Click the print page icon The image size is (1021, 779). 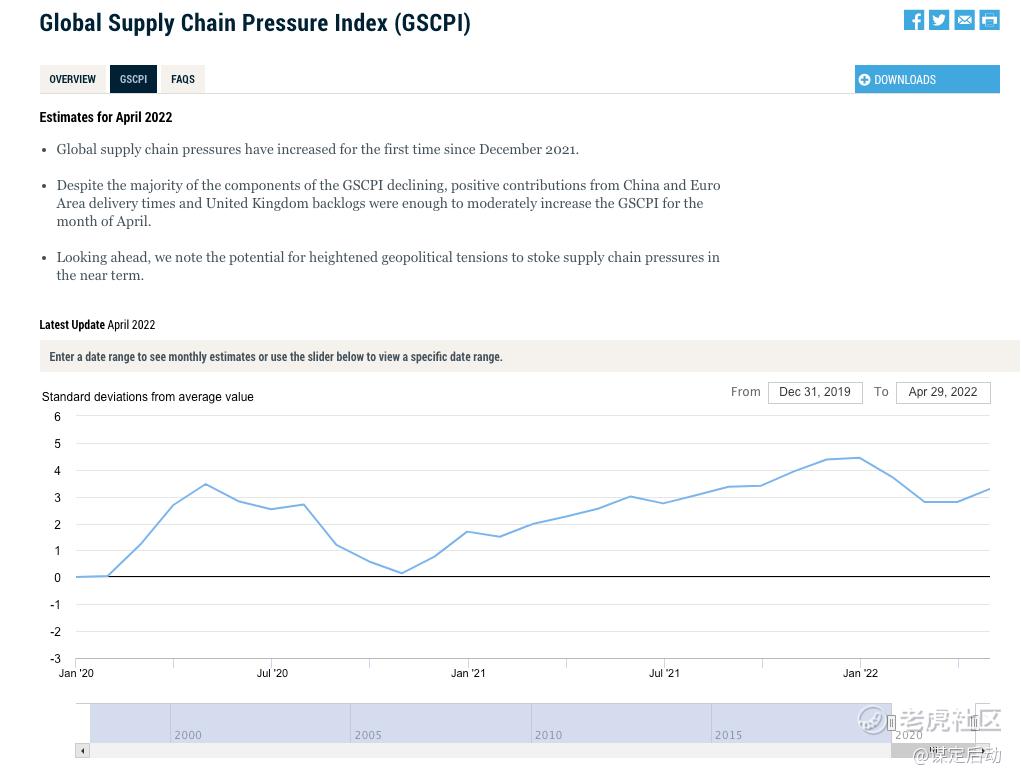point(989,20)
